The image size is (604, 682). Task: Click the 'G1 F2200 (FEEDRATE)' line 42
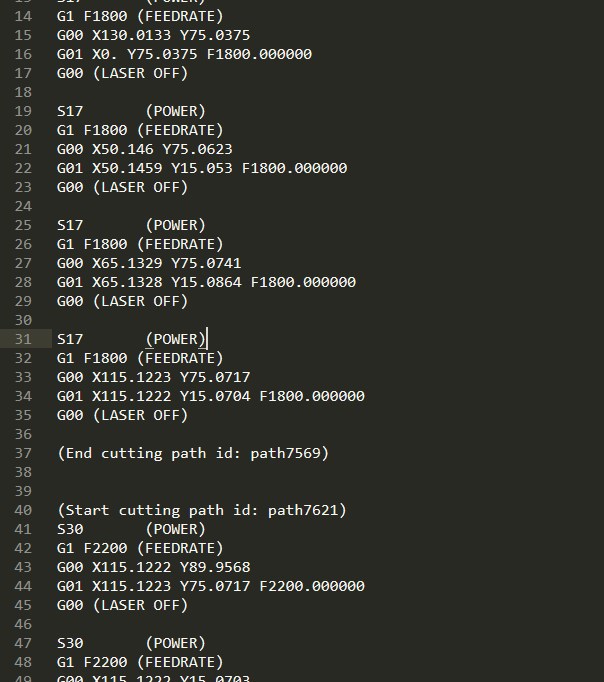point(140,548)
